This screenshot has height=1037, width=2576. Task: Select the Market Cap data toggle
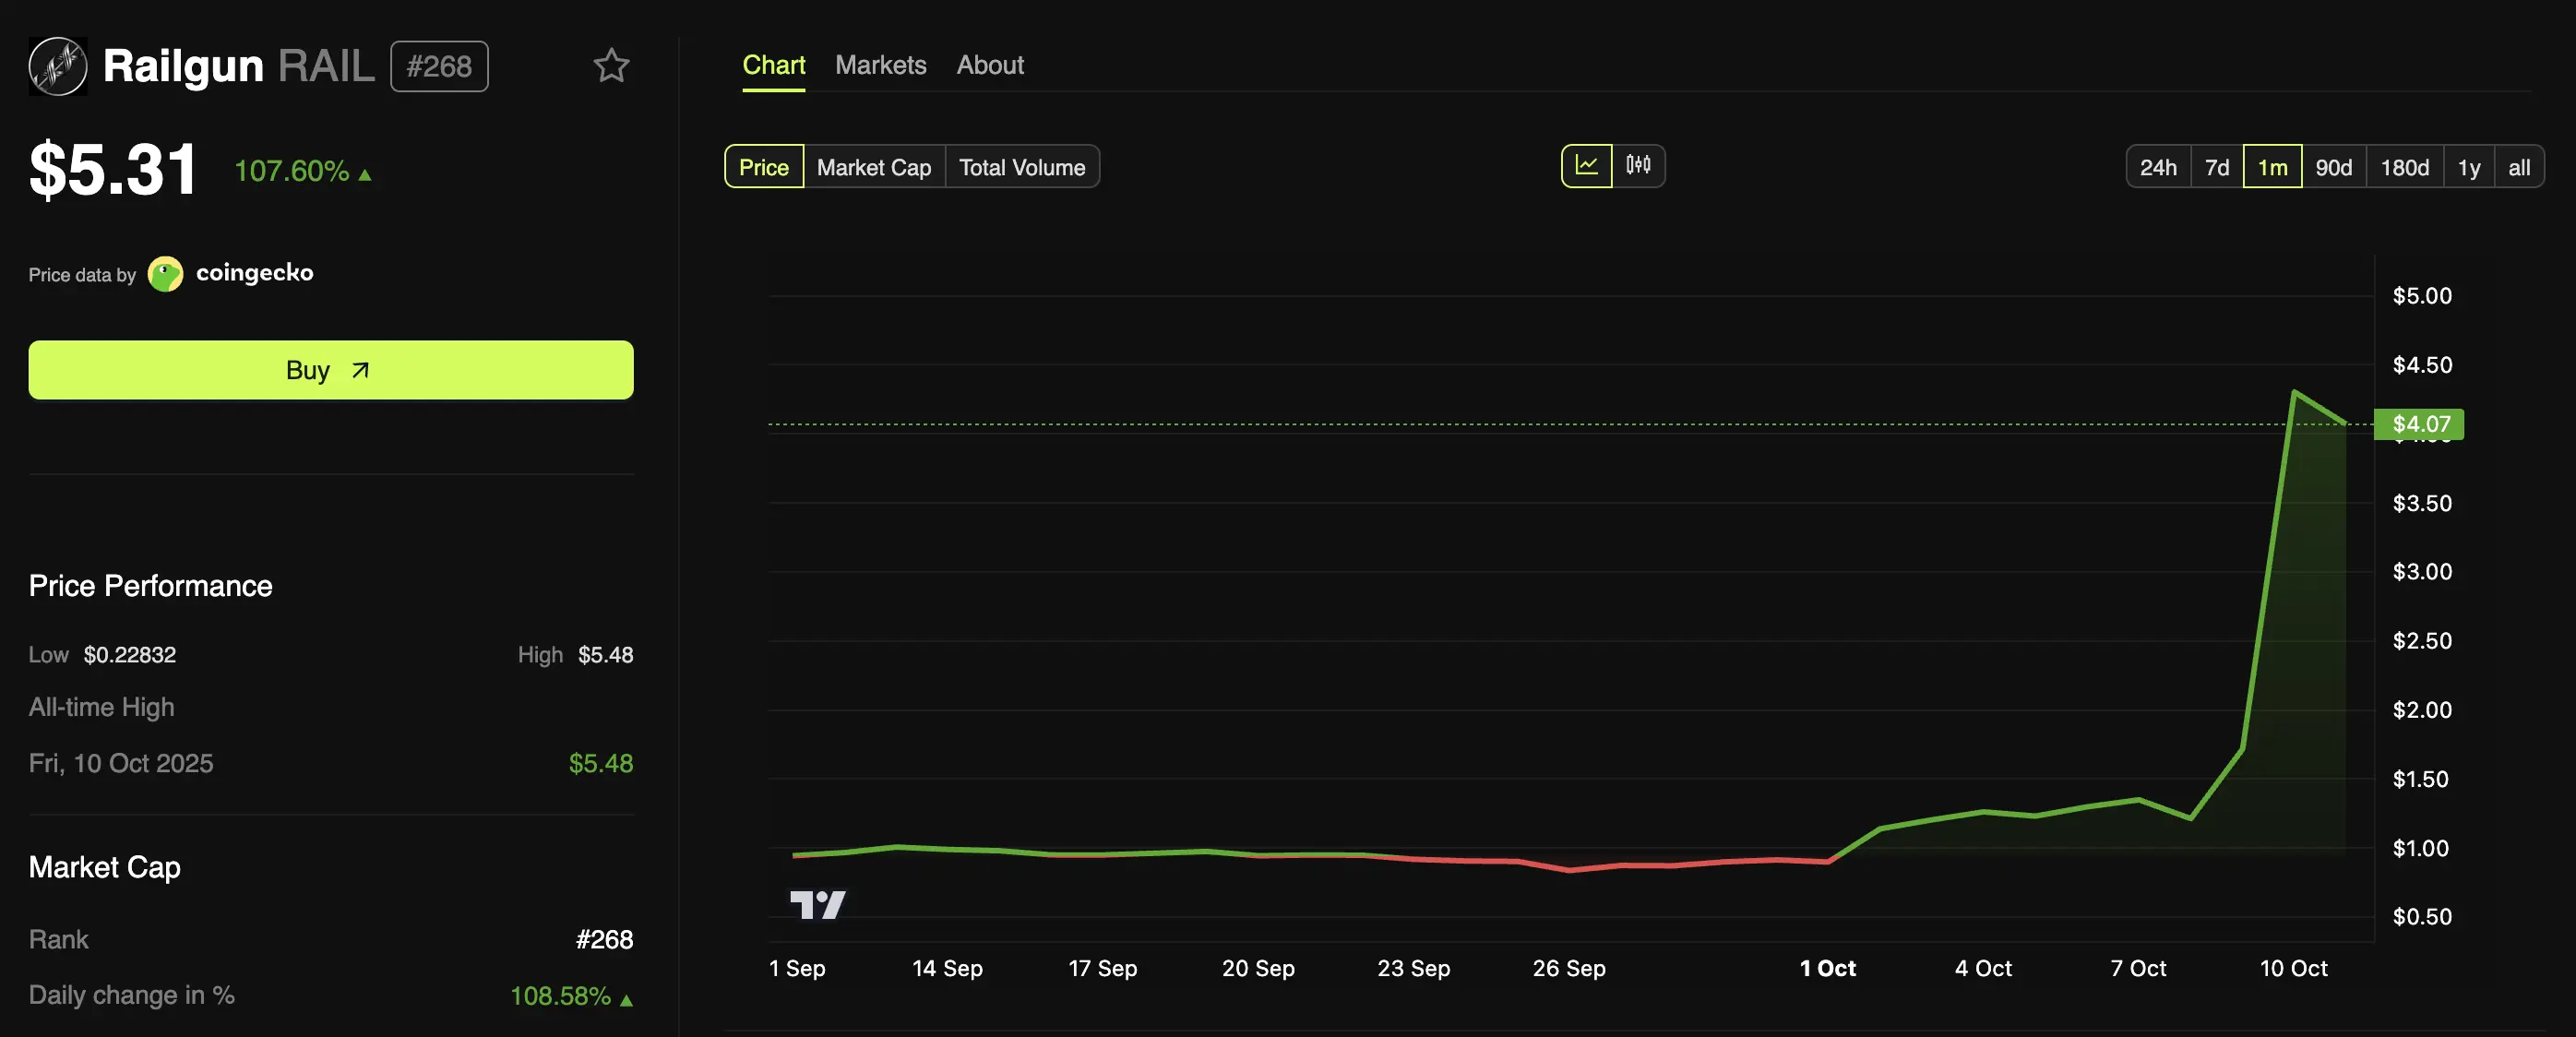[x=873, y=167]
